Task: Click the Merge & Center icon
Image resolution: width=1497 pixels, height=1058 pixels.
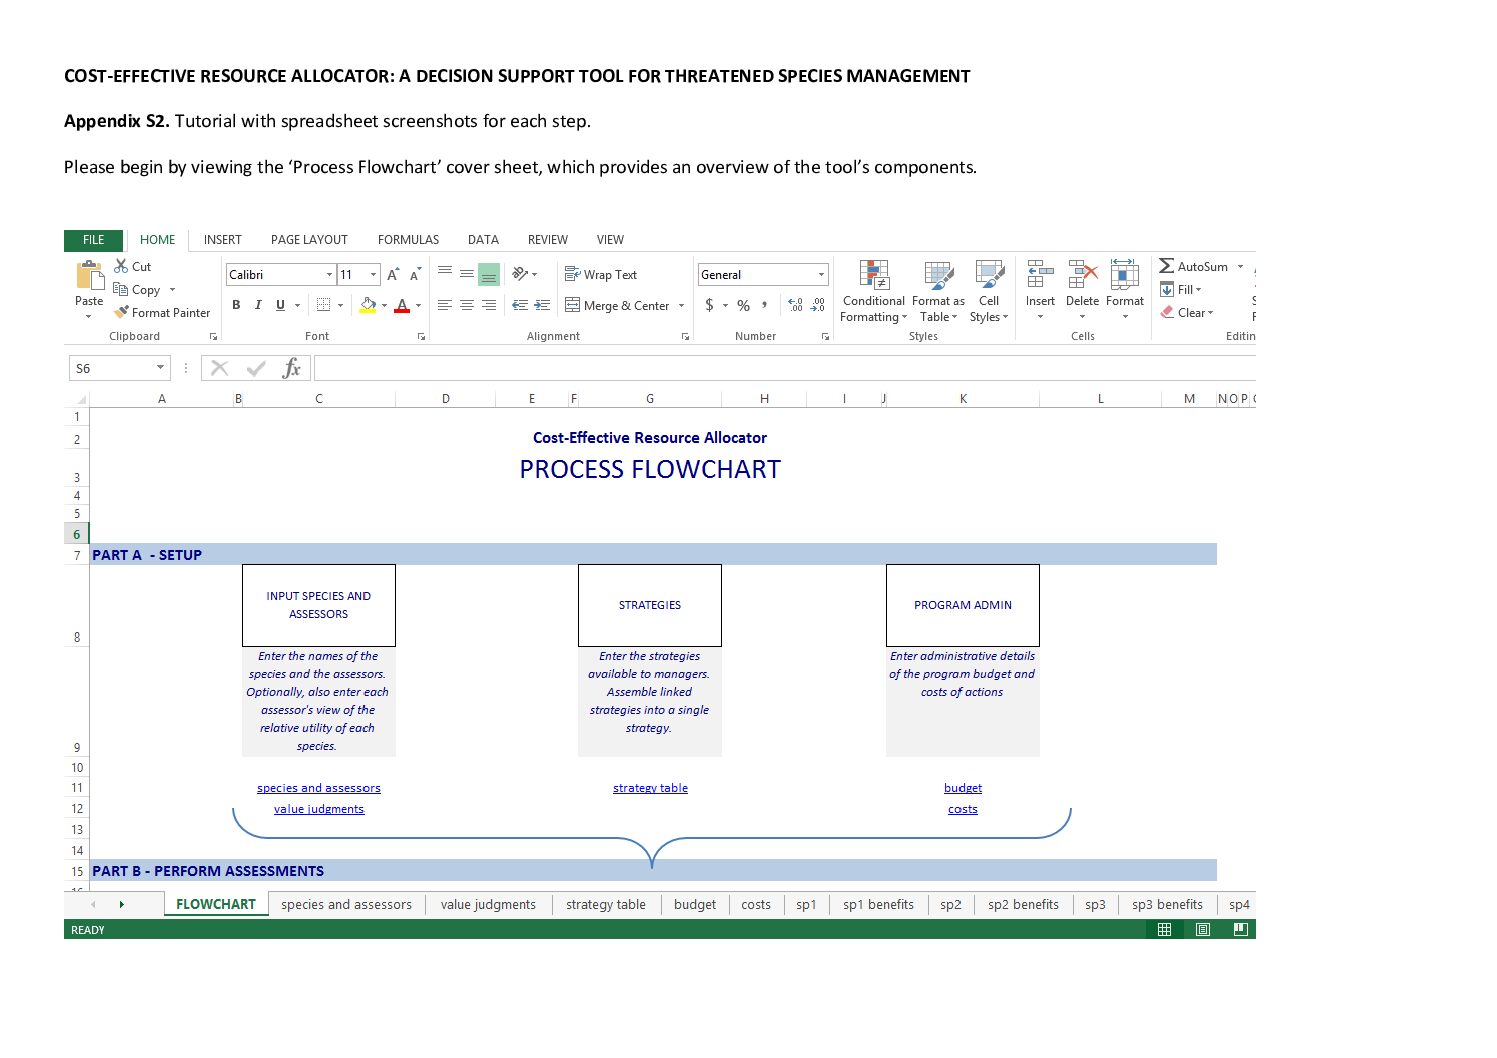Action: (x=572, y=305)
